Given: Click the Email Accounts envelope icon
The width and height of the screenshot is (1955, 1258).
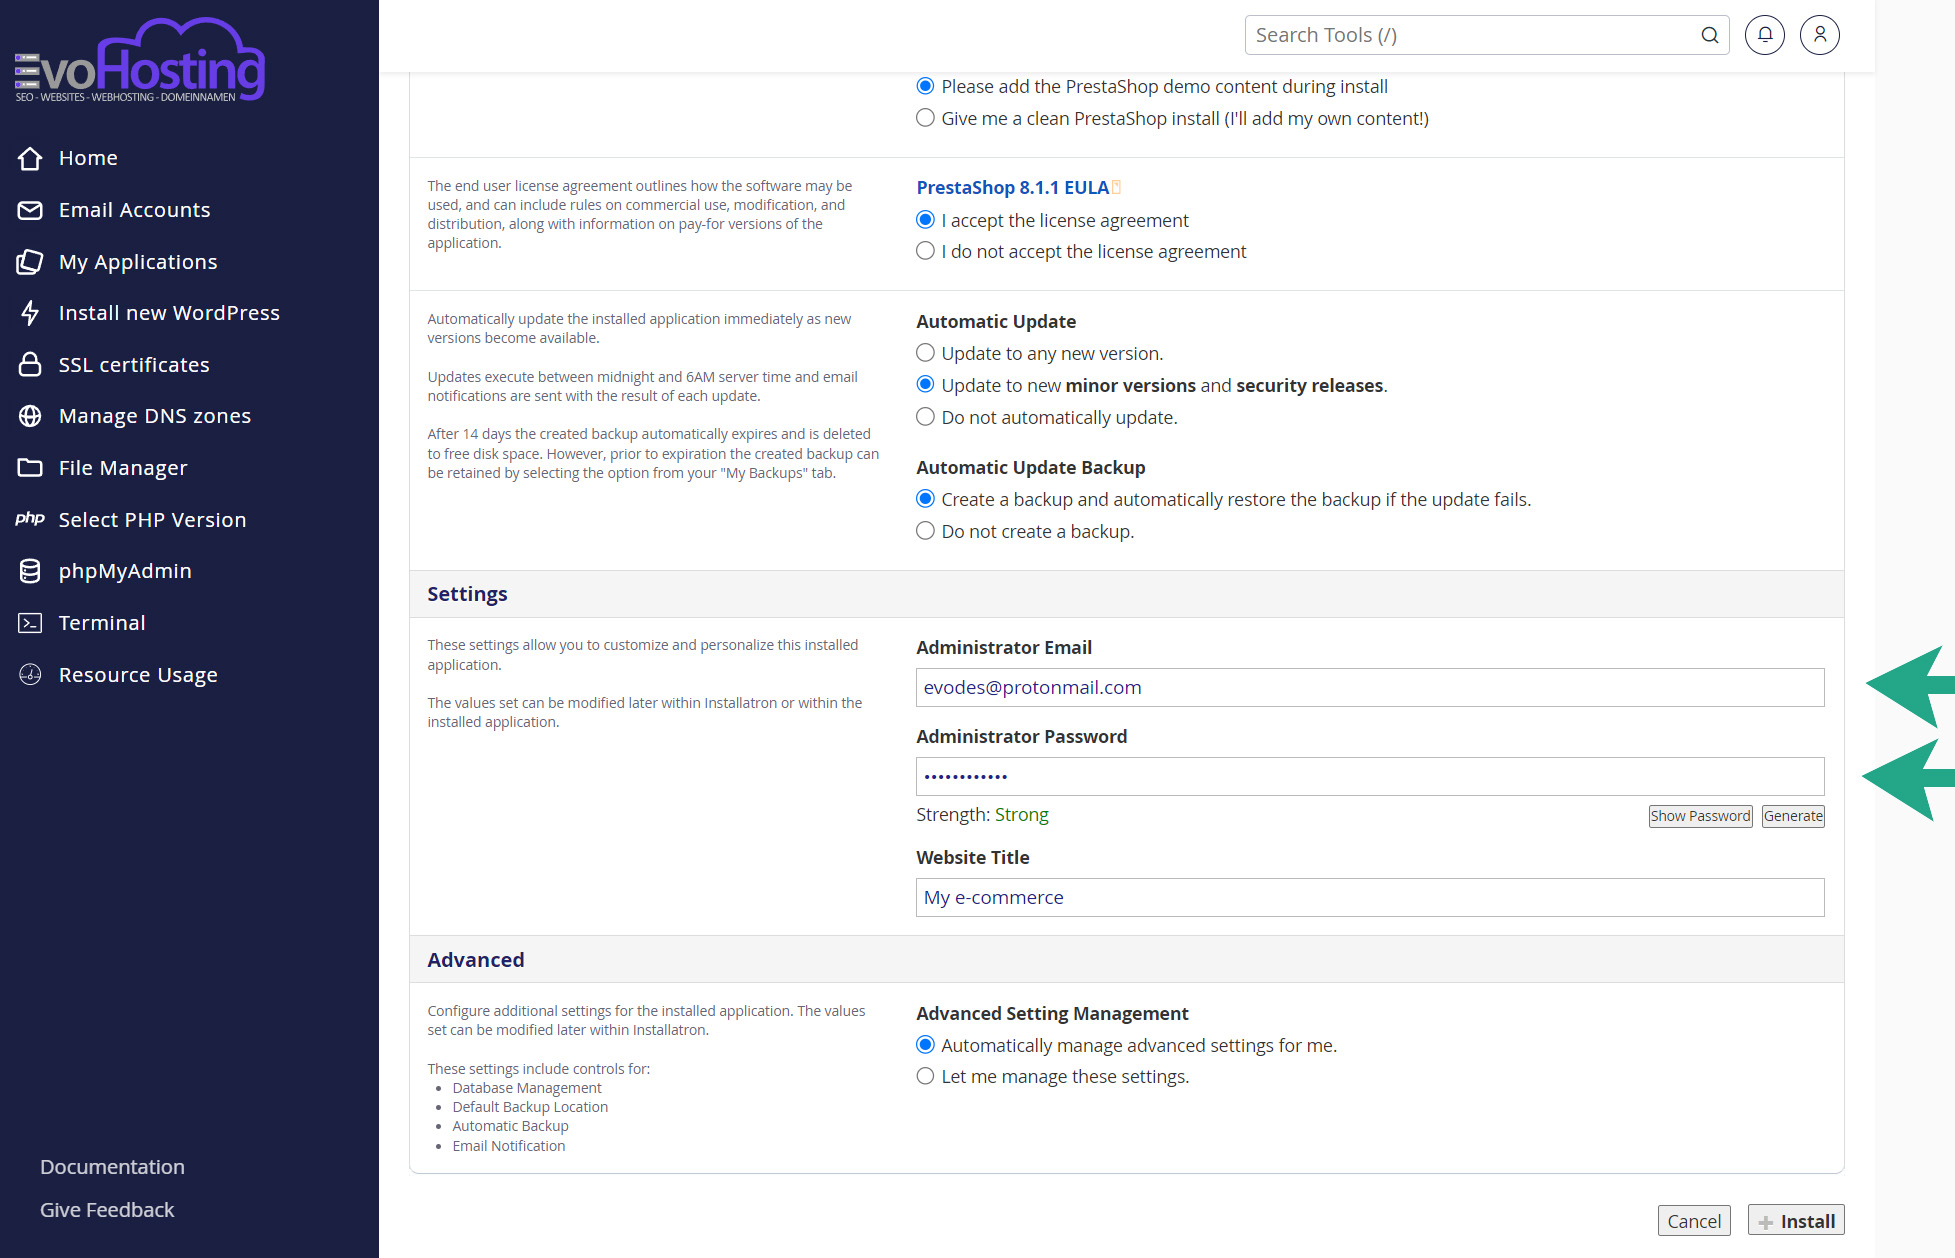Looking at the screenshot, I should (30, 210).
